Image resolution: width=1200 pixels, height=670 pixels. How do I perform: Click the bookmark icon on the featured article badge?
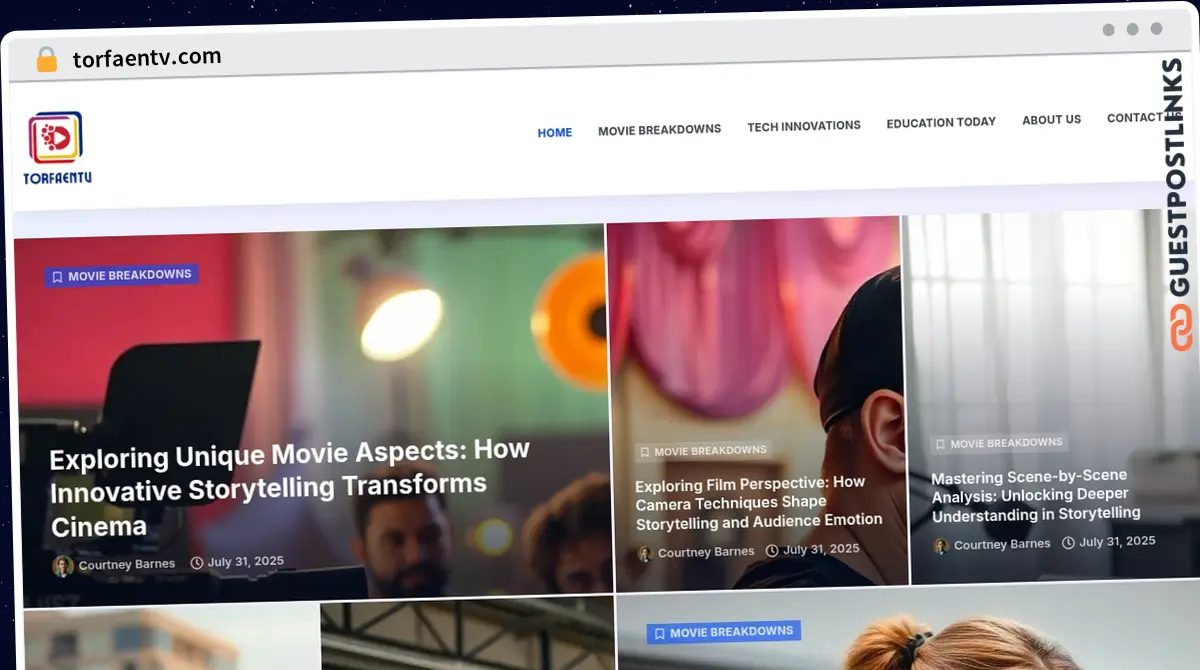pos(57,276)
